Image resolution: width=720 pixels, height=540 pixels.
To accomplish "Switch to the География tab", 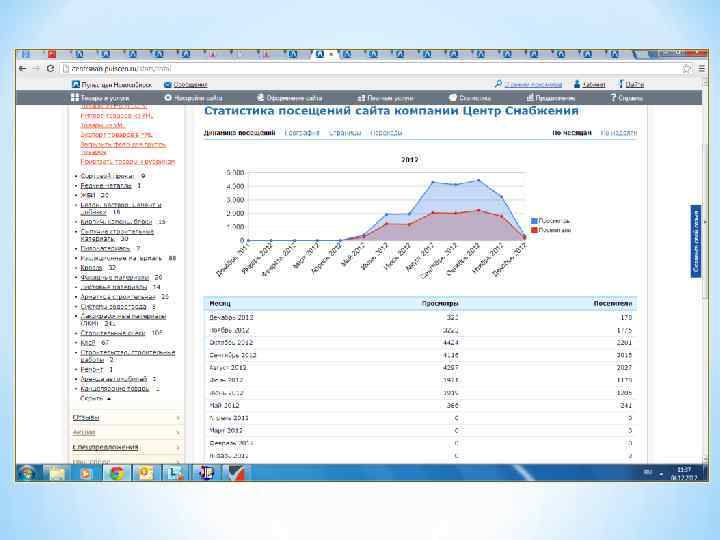I will coord(302,133).
